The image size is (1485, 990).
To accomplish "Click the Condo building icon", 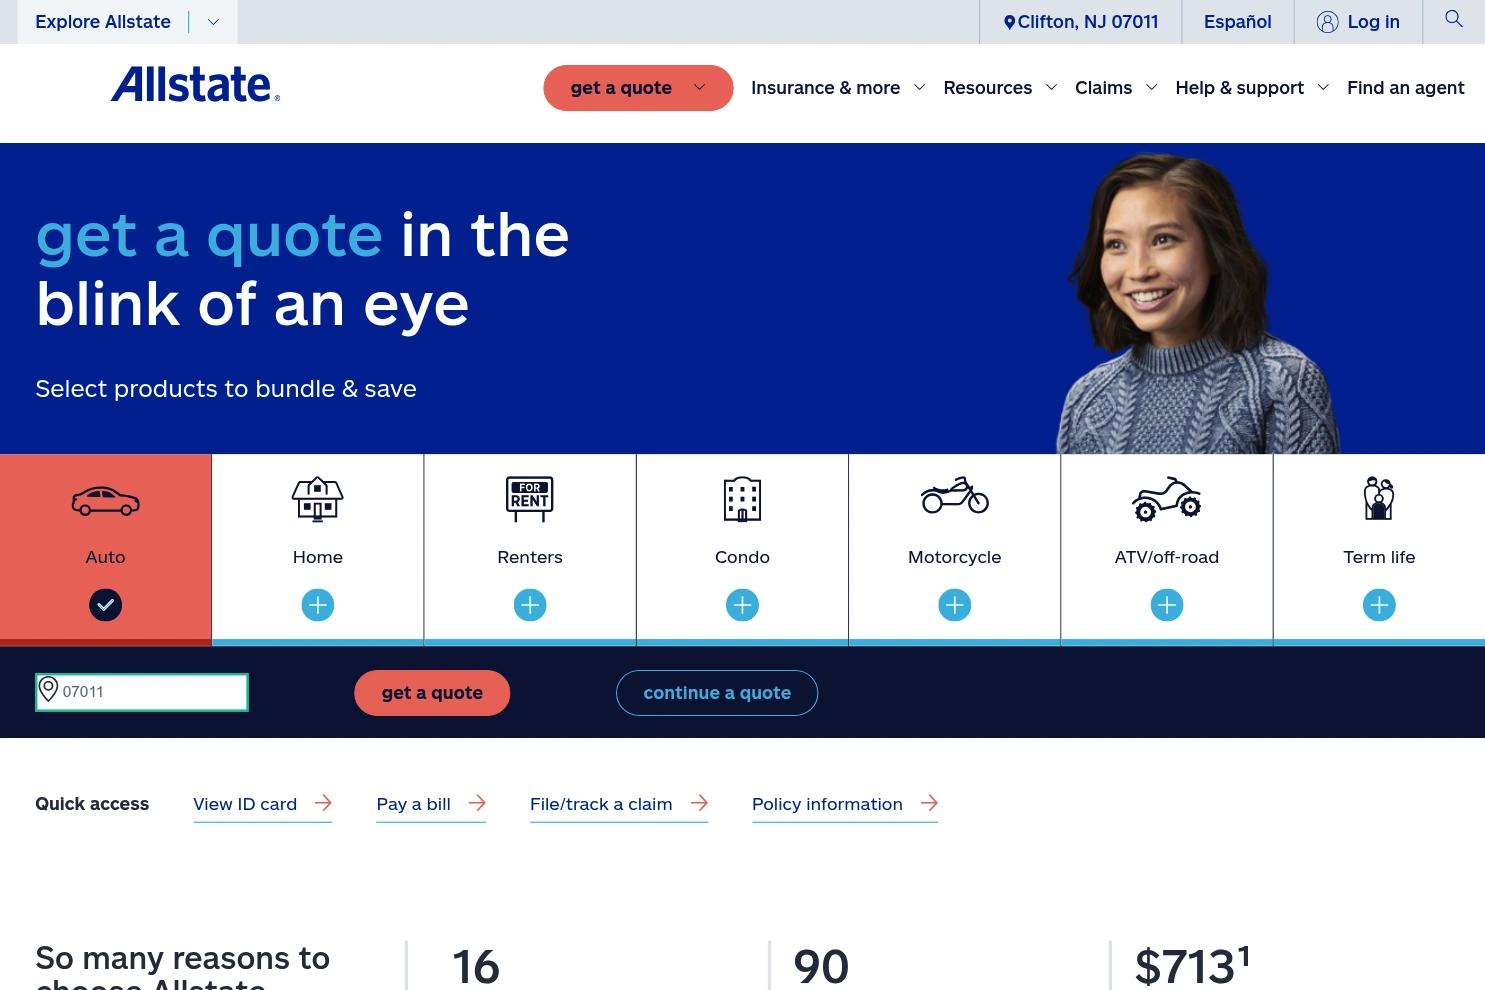I will [742, 499].
